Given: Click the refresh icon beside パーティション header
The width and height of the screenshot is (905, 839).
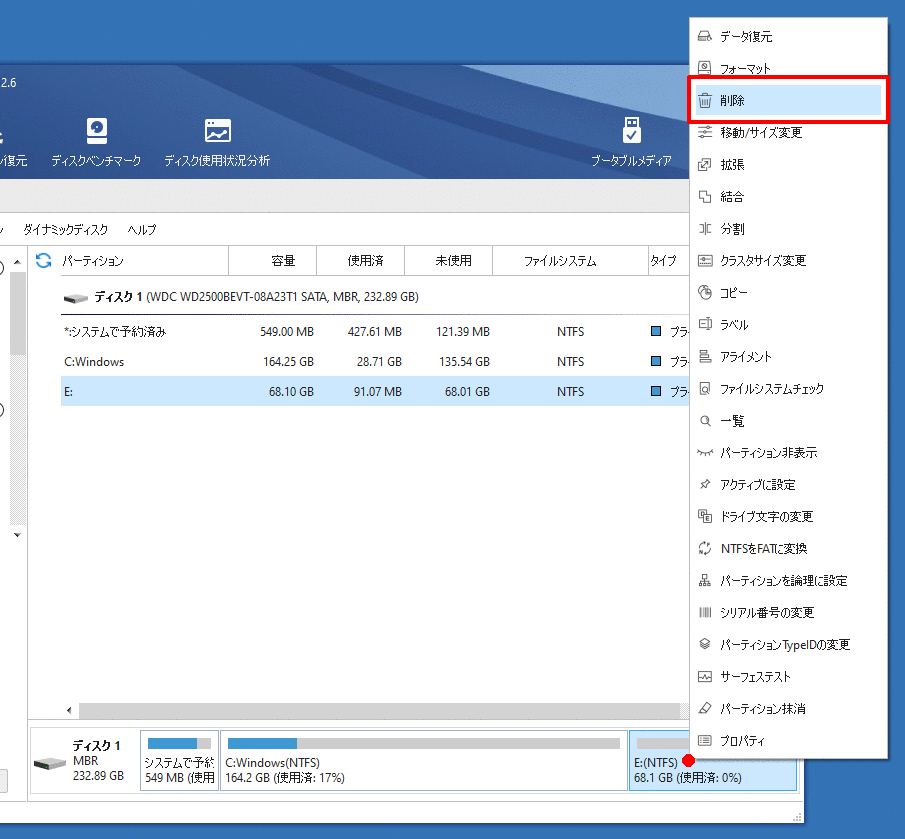Looking at the screenshot, I should [x=43, y=261].
